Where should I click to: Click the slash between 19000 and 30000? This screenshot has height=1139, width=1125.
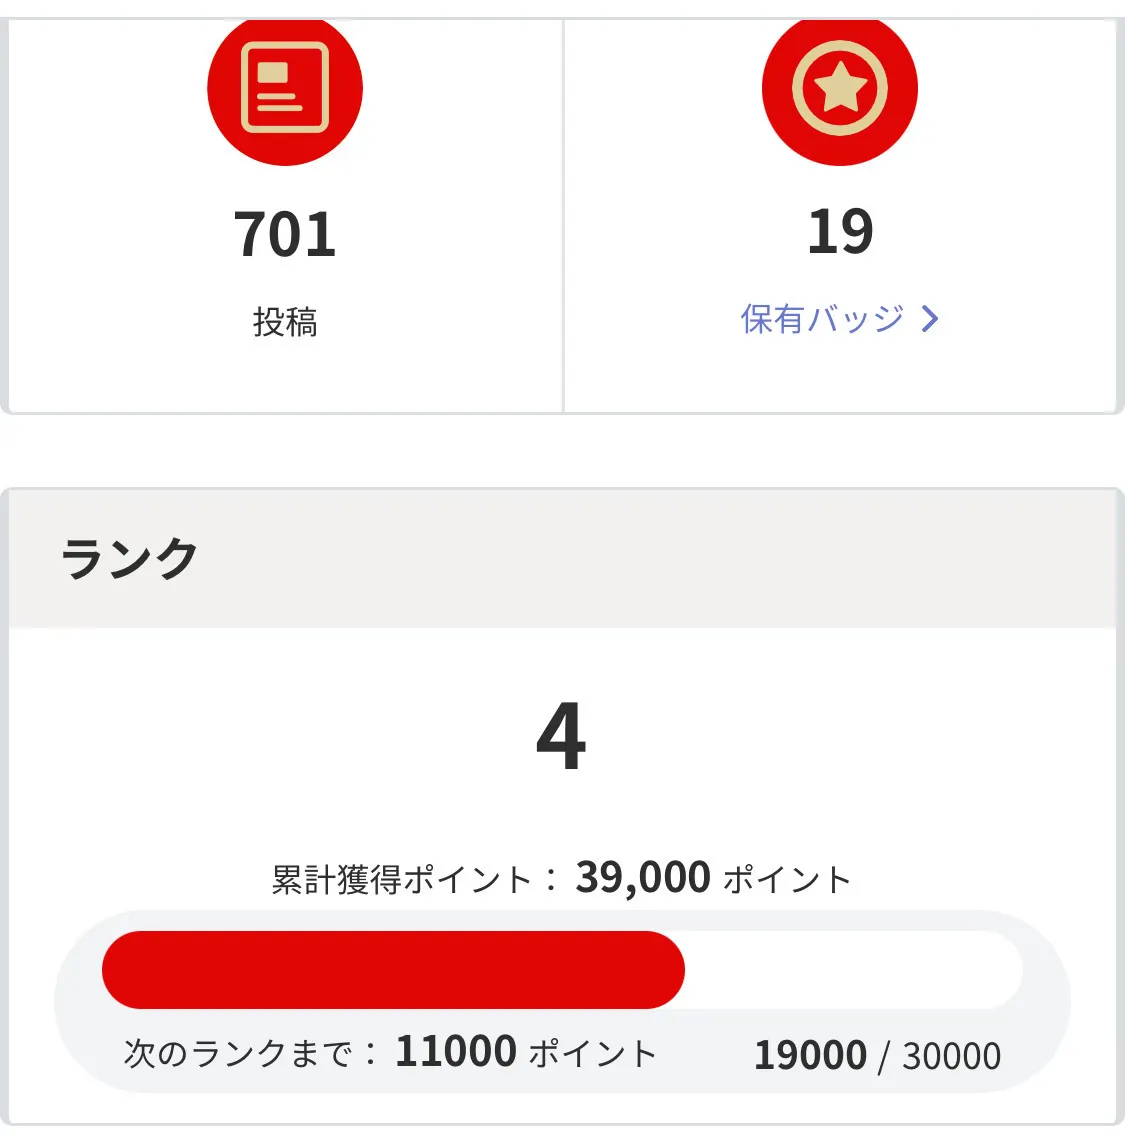[884, 1057]
